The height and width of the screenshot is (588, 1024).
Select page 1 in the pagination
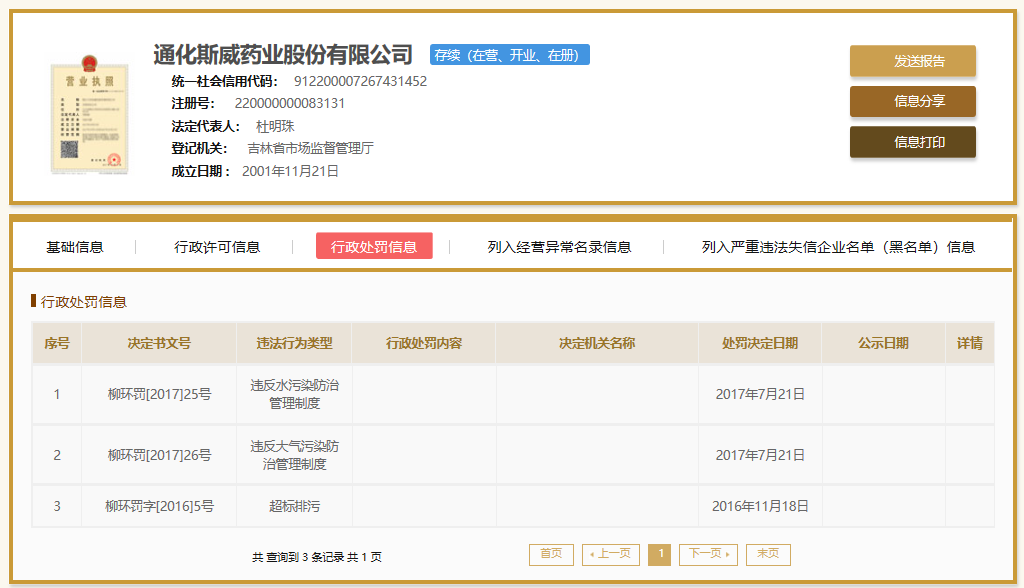click(x=660, y=554)
